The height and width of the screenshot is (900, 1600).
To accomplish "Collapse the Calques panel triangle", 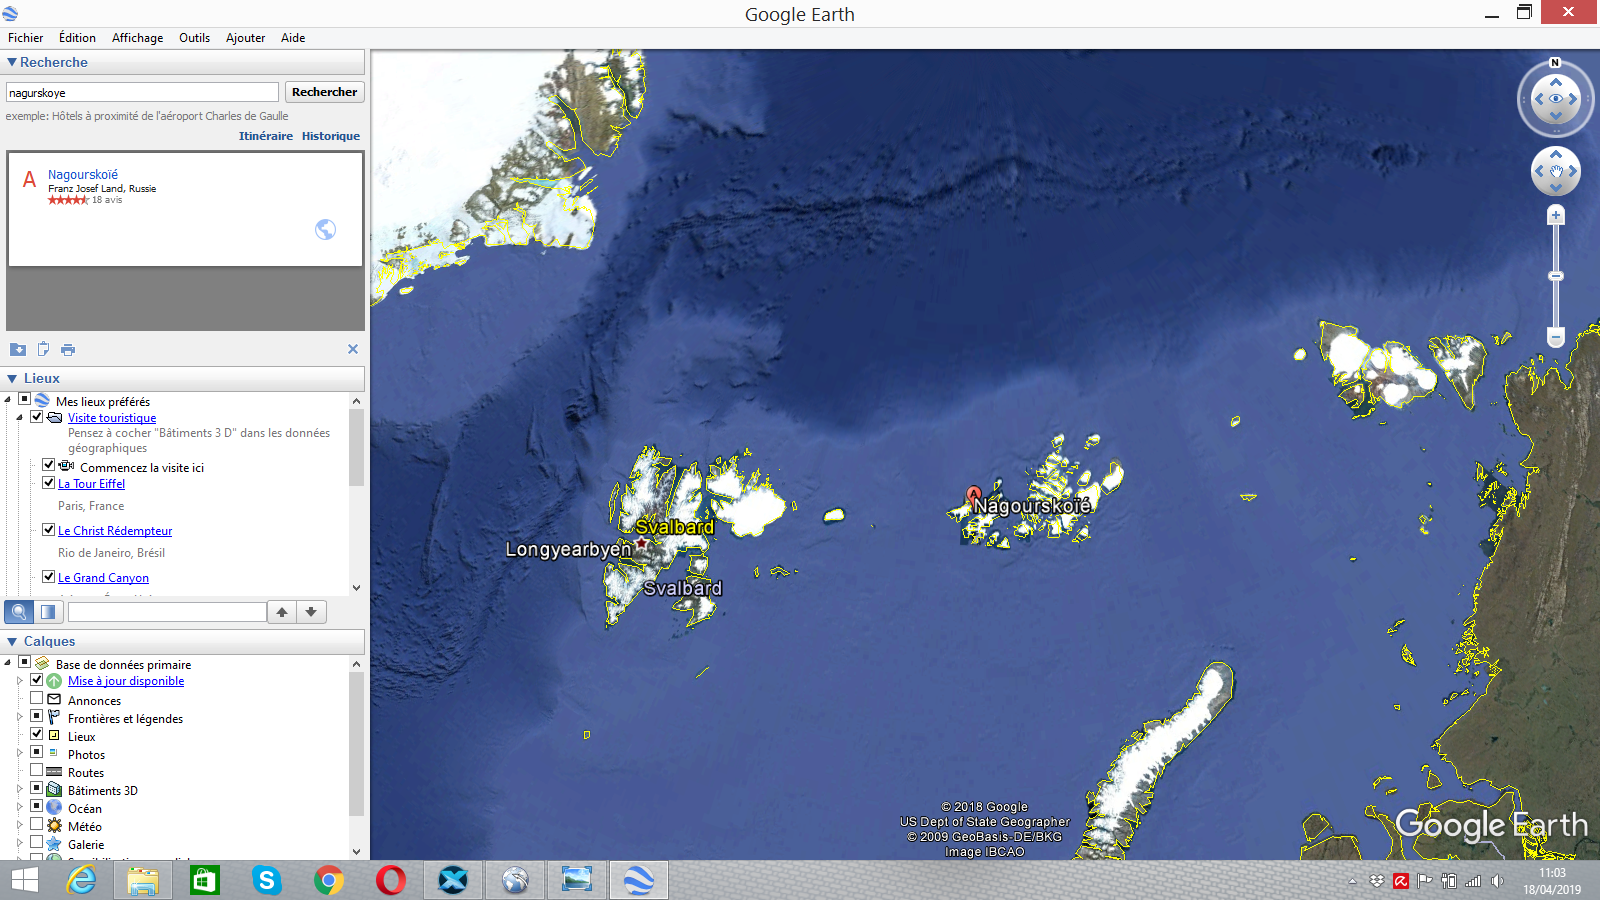I will 12,641.
